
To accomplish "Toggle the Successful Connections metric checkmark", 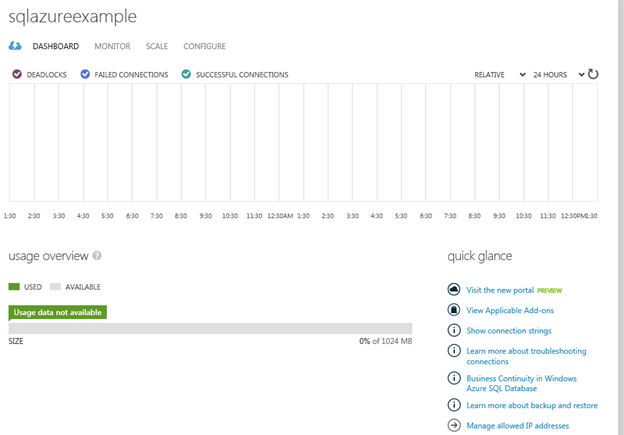I will click(x=186, y=74).
